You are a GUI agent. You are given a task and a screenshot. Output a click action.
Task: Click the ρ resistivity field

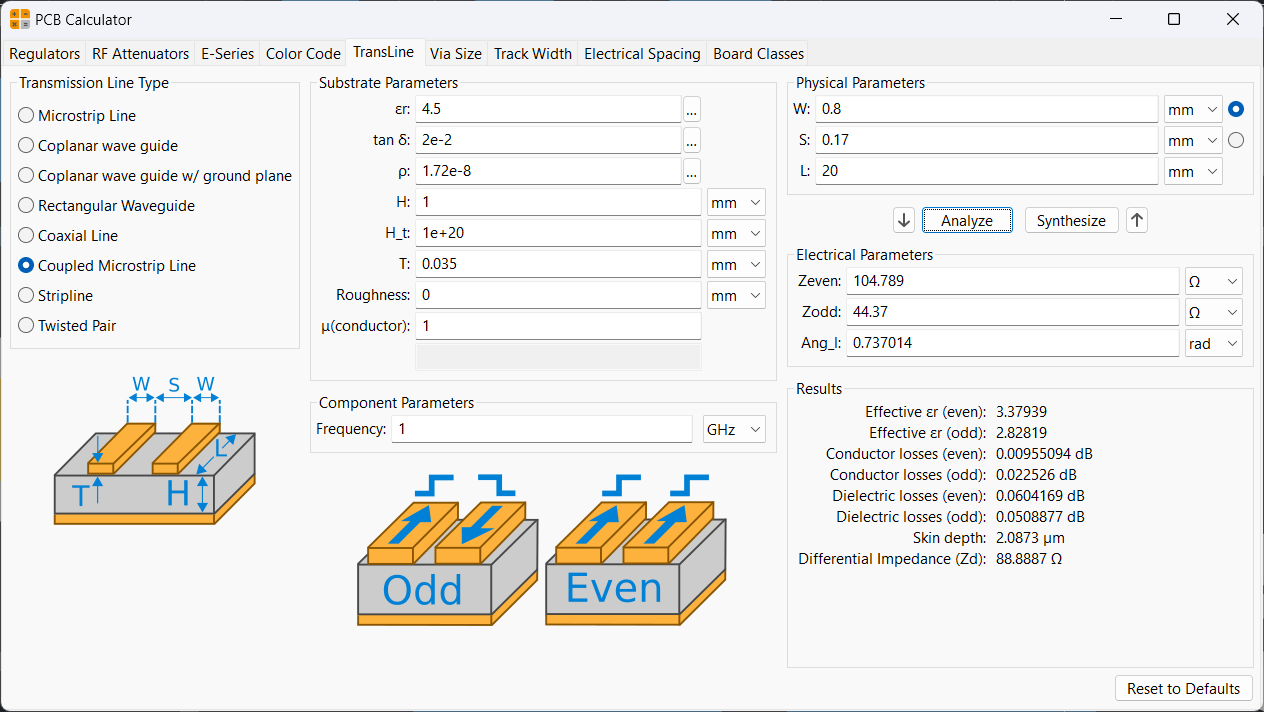[x=548, y=171]
